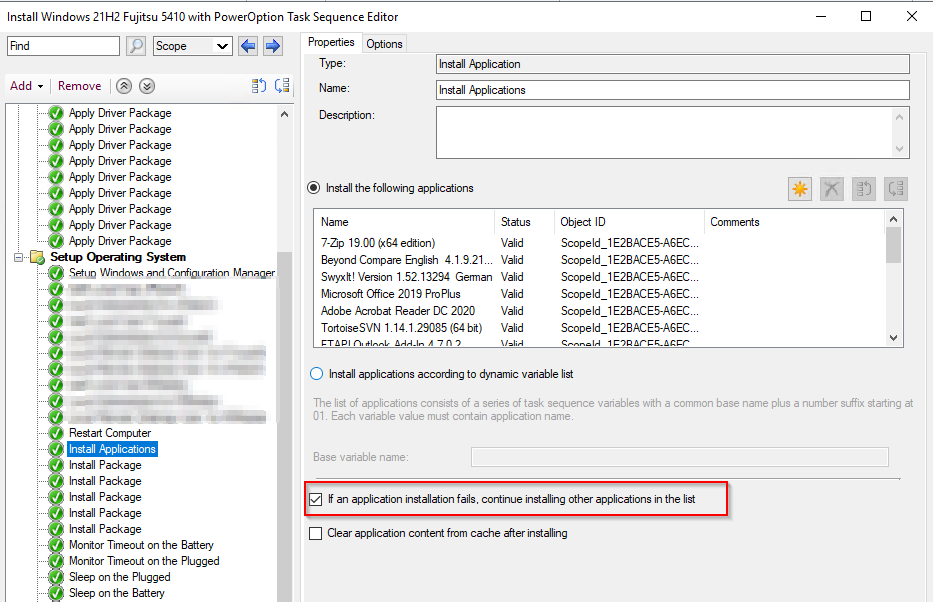The width and height of the screenshot is (933, 602).
Task: Click up arrow of task tree scrollbar
Action: point(284,114)
